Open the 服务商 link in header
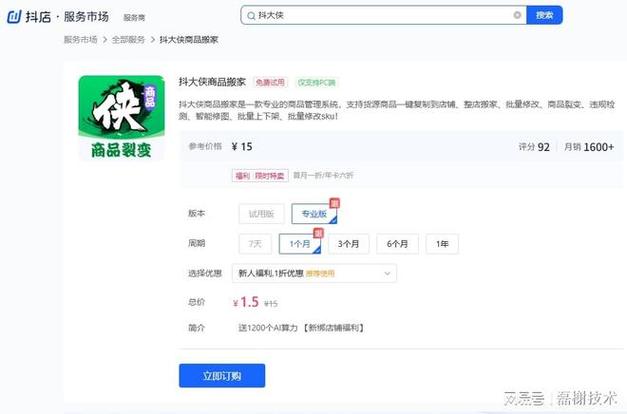The image size is (627, 414). pyautogui.click(x=134, y=18)
